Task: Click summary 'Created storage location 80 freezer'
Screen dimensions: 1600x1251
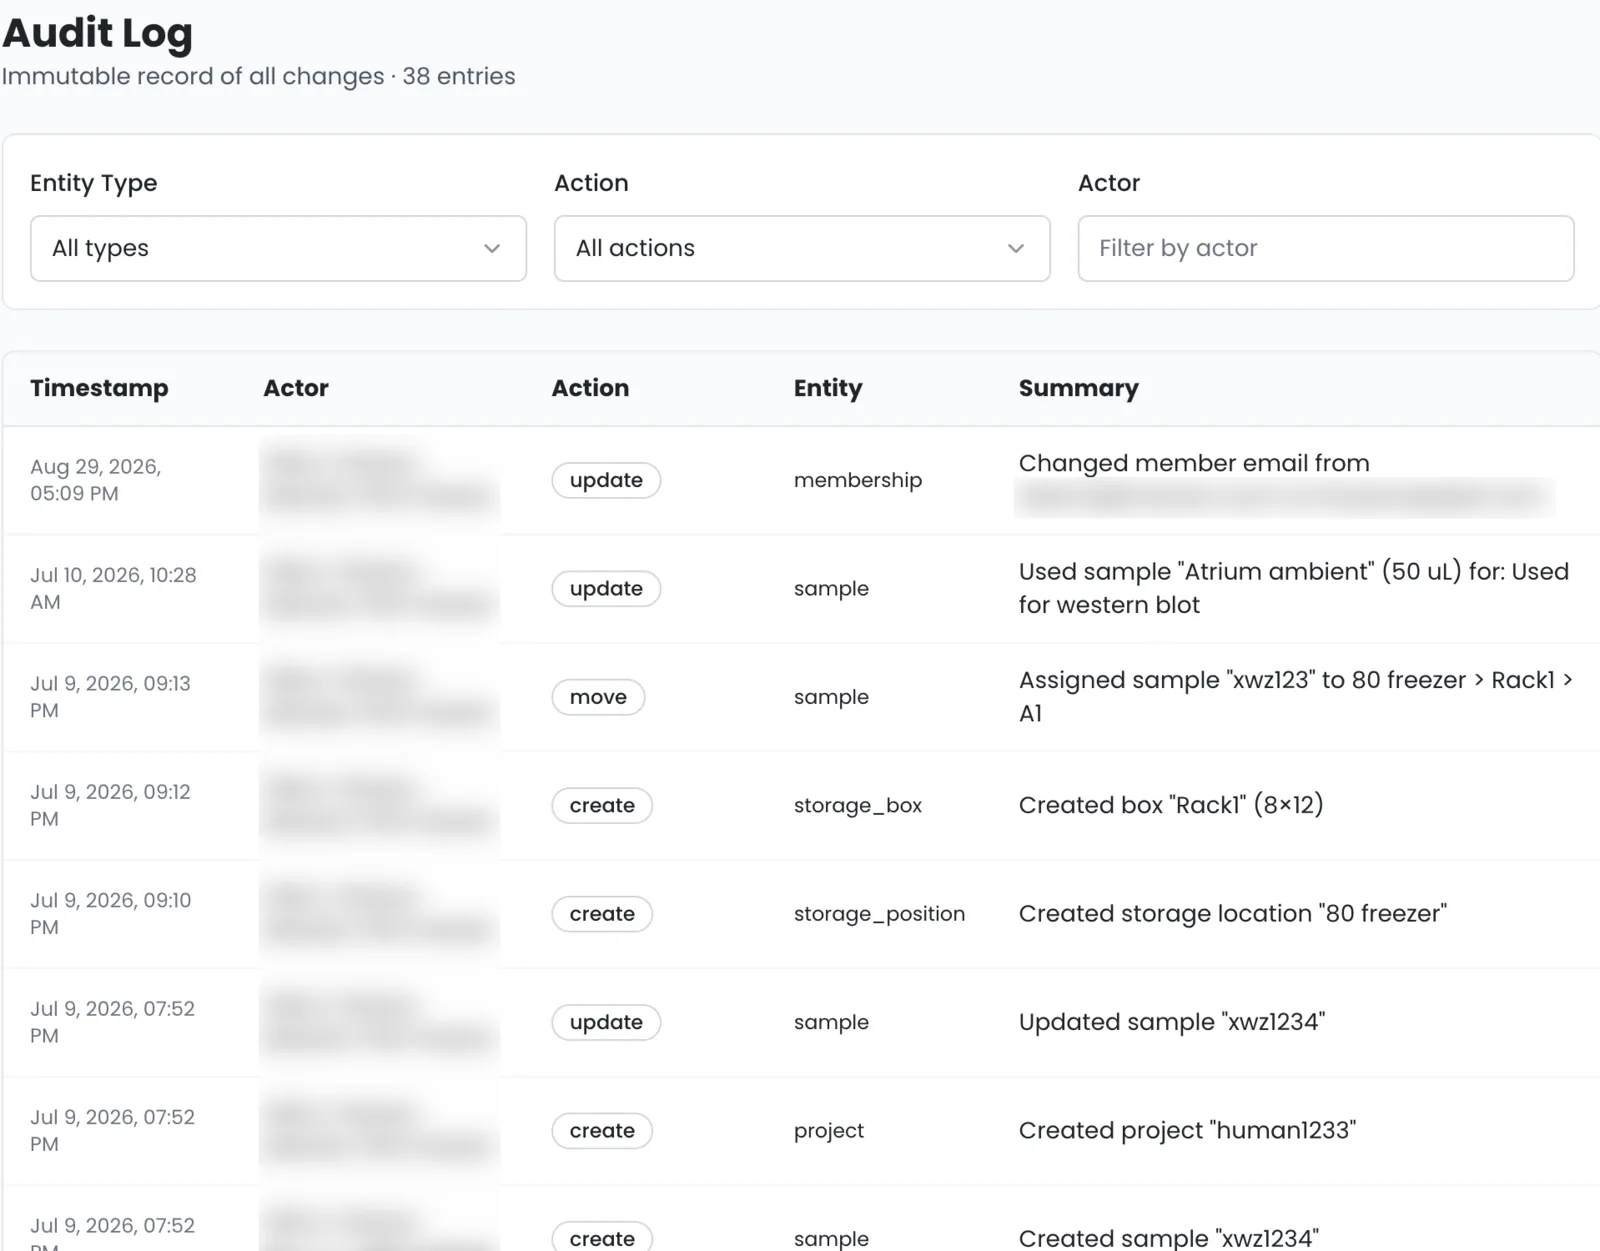Action: [x=1233, y=914]
